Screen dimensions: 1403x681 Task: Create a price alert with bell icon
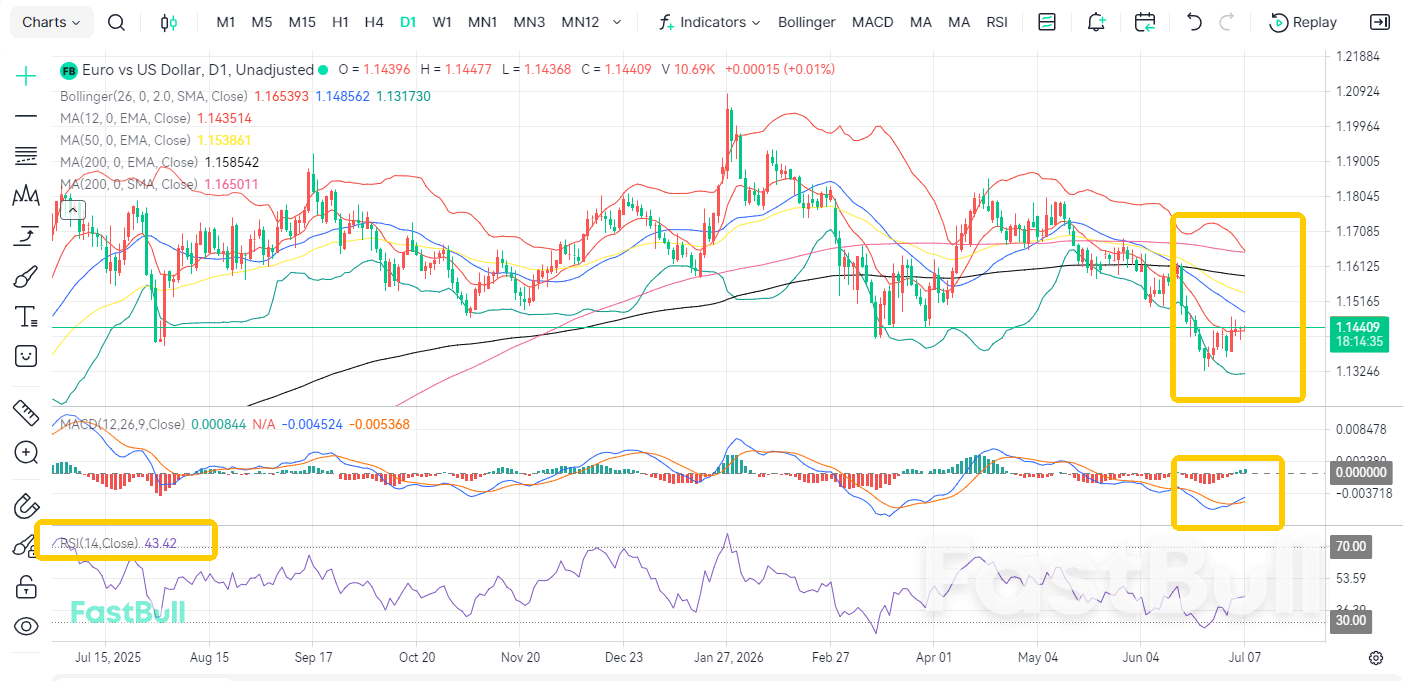(x=1097, y=22)
